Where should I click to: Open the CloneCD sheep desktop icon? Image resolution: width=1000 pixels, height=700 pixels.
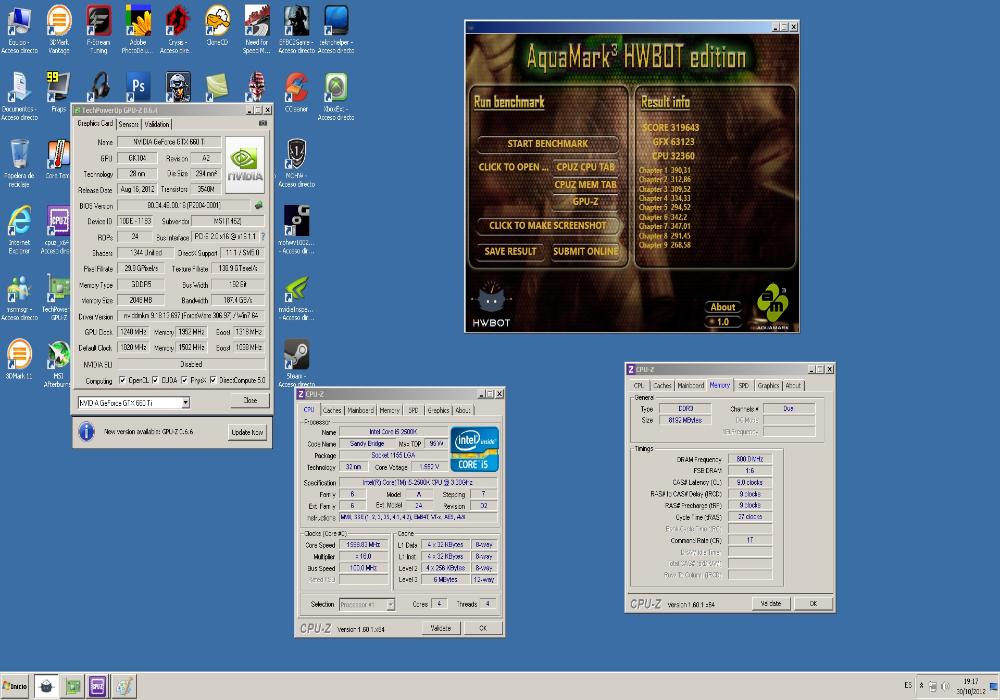pyautogui.click(x=217, y=27)
